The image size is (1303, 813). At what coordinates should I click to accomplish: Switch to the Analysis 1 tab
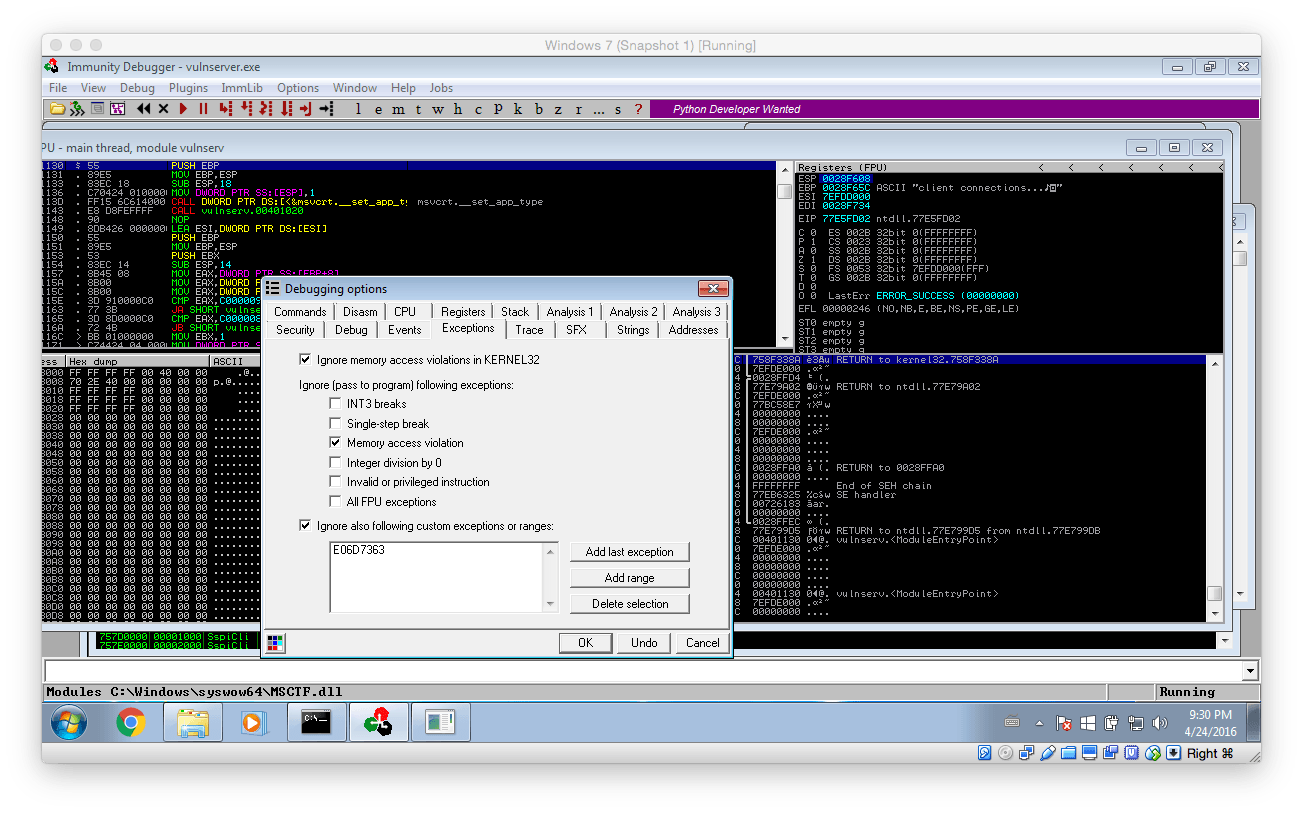click(x=570, y=312)
